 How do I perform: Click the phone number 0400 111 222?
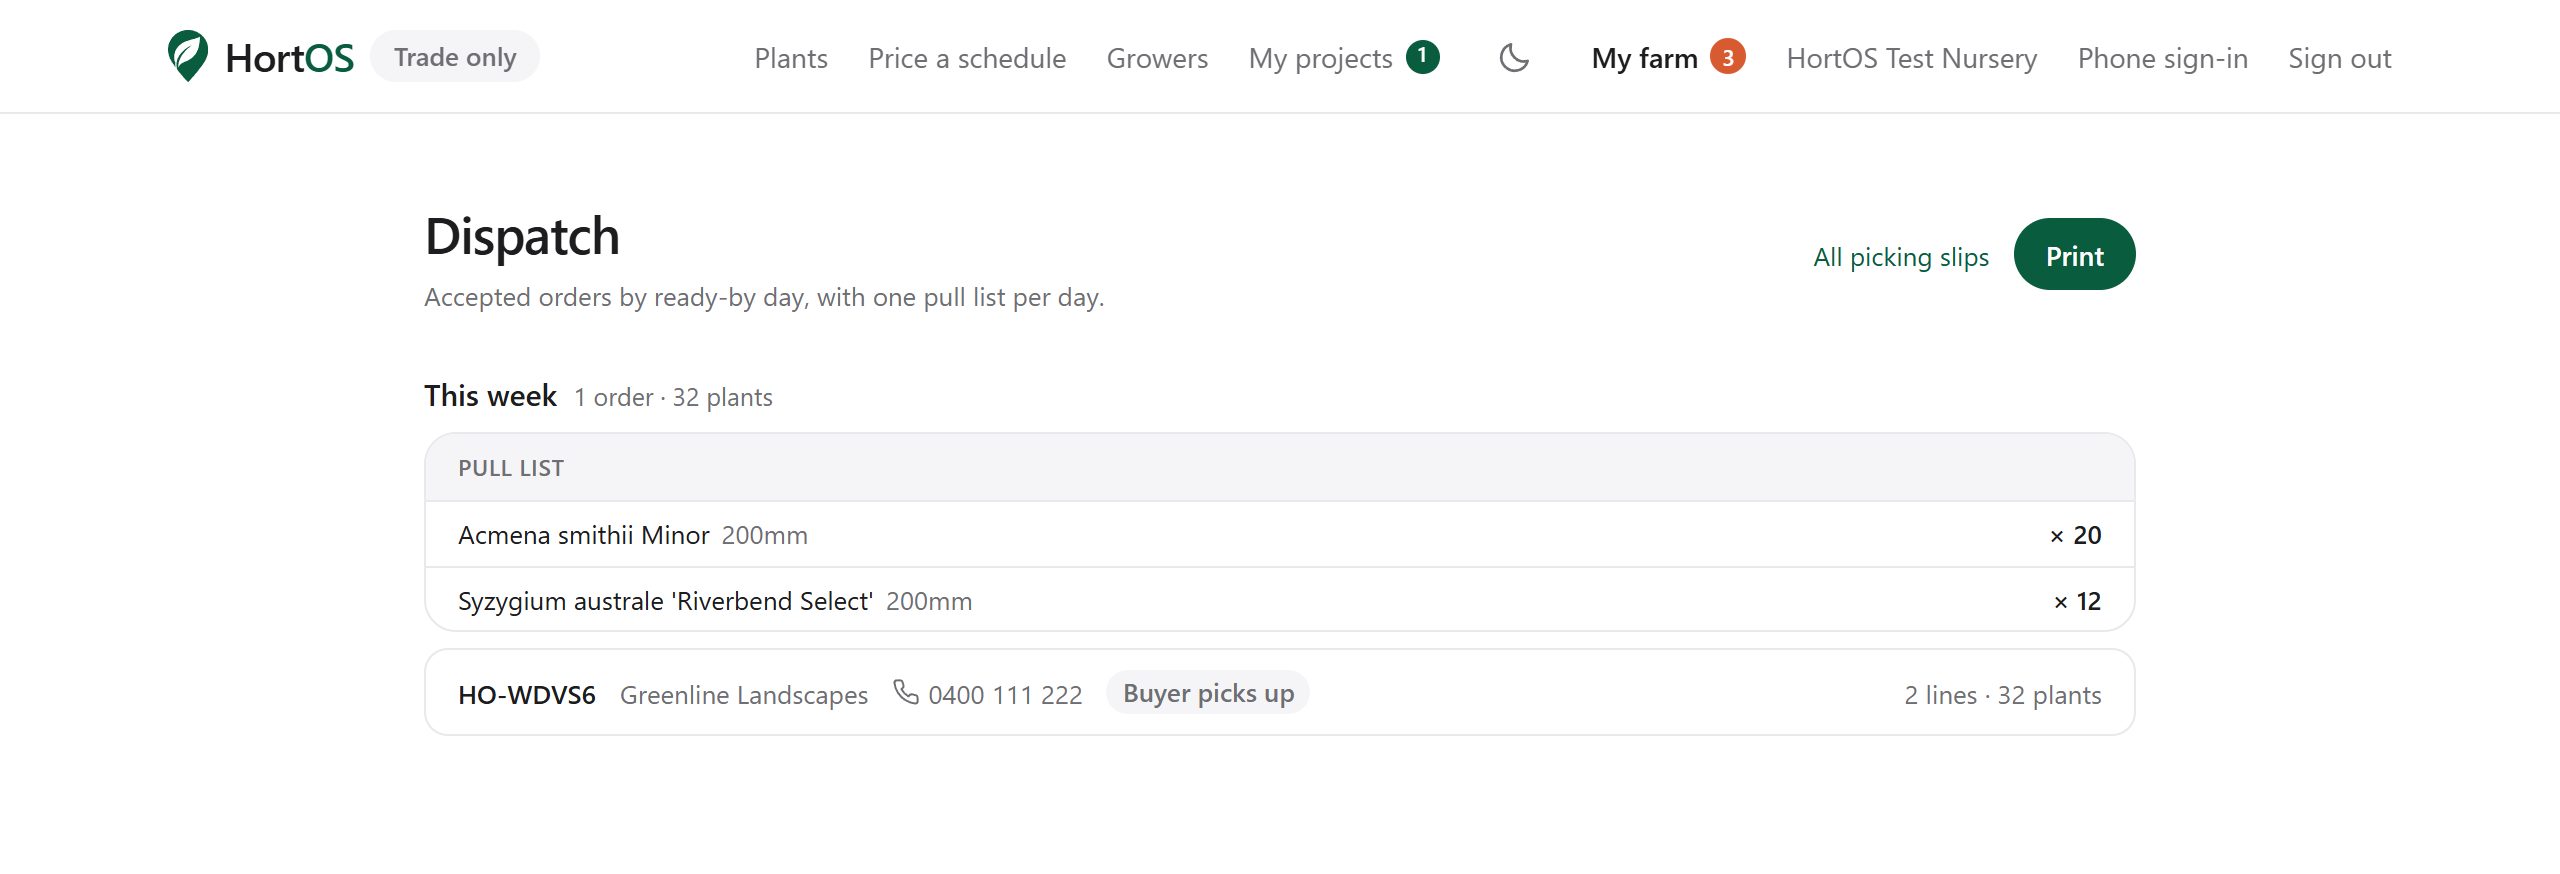point(1005,694)
